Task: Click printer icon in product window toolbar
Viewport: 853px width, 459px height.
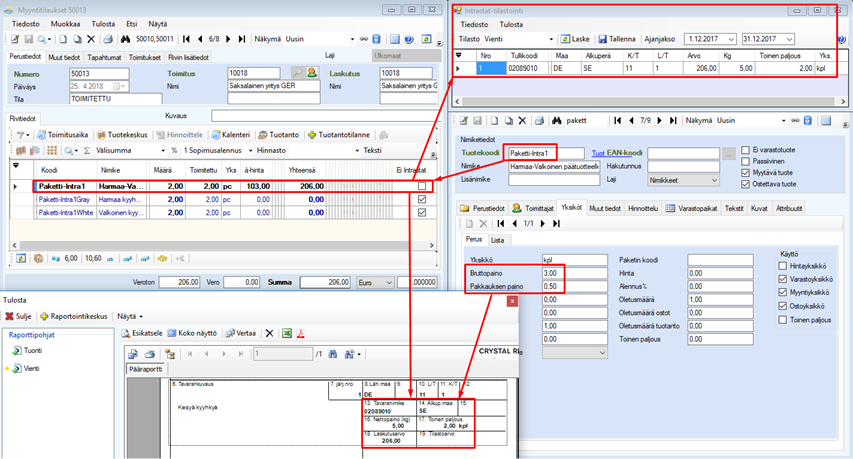Action: (x=539, y=121)
